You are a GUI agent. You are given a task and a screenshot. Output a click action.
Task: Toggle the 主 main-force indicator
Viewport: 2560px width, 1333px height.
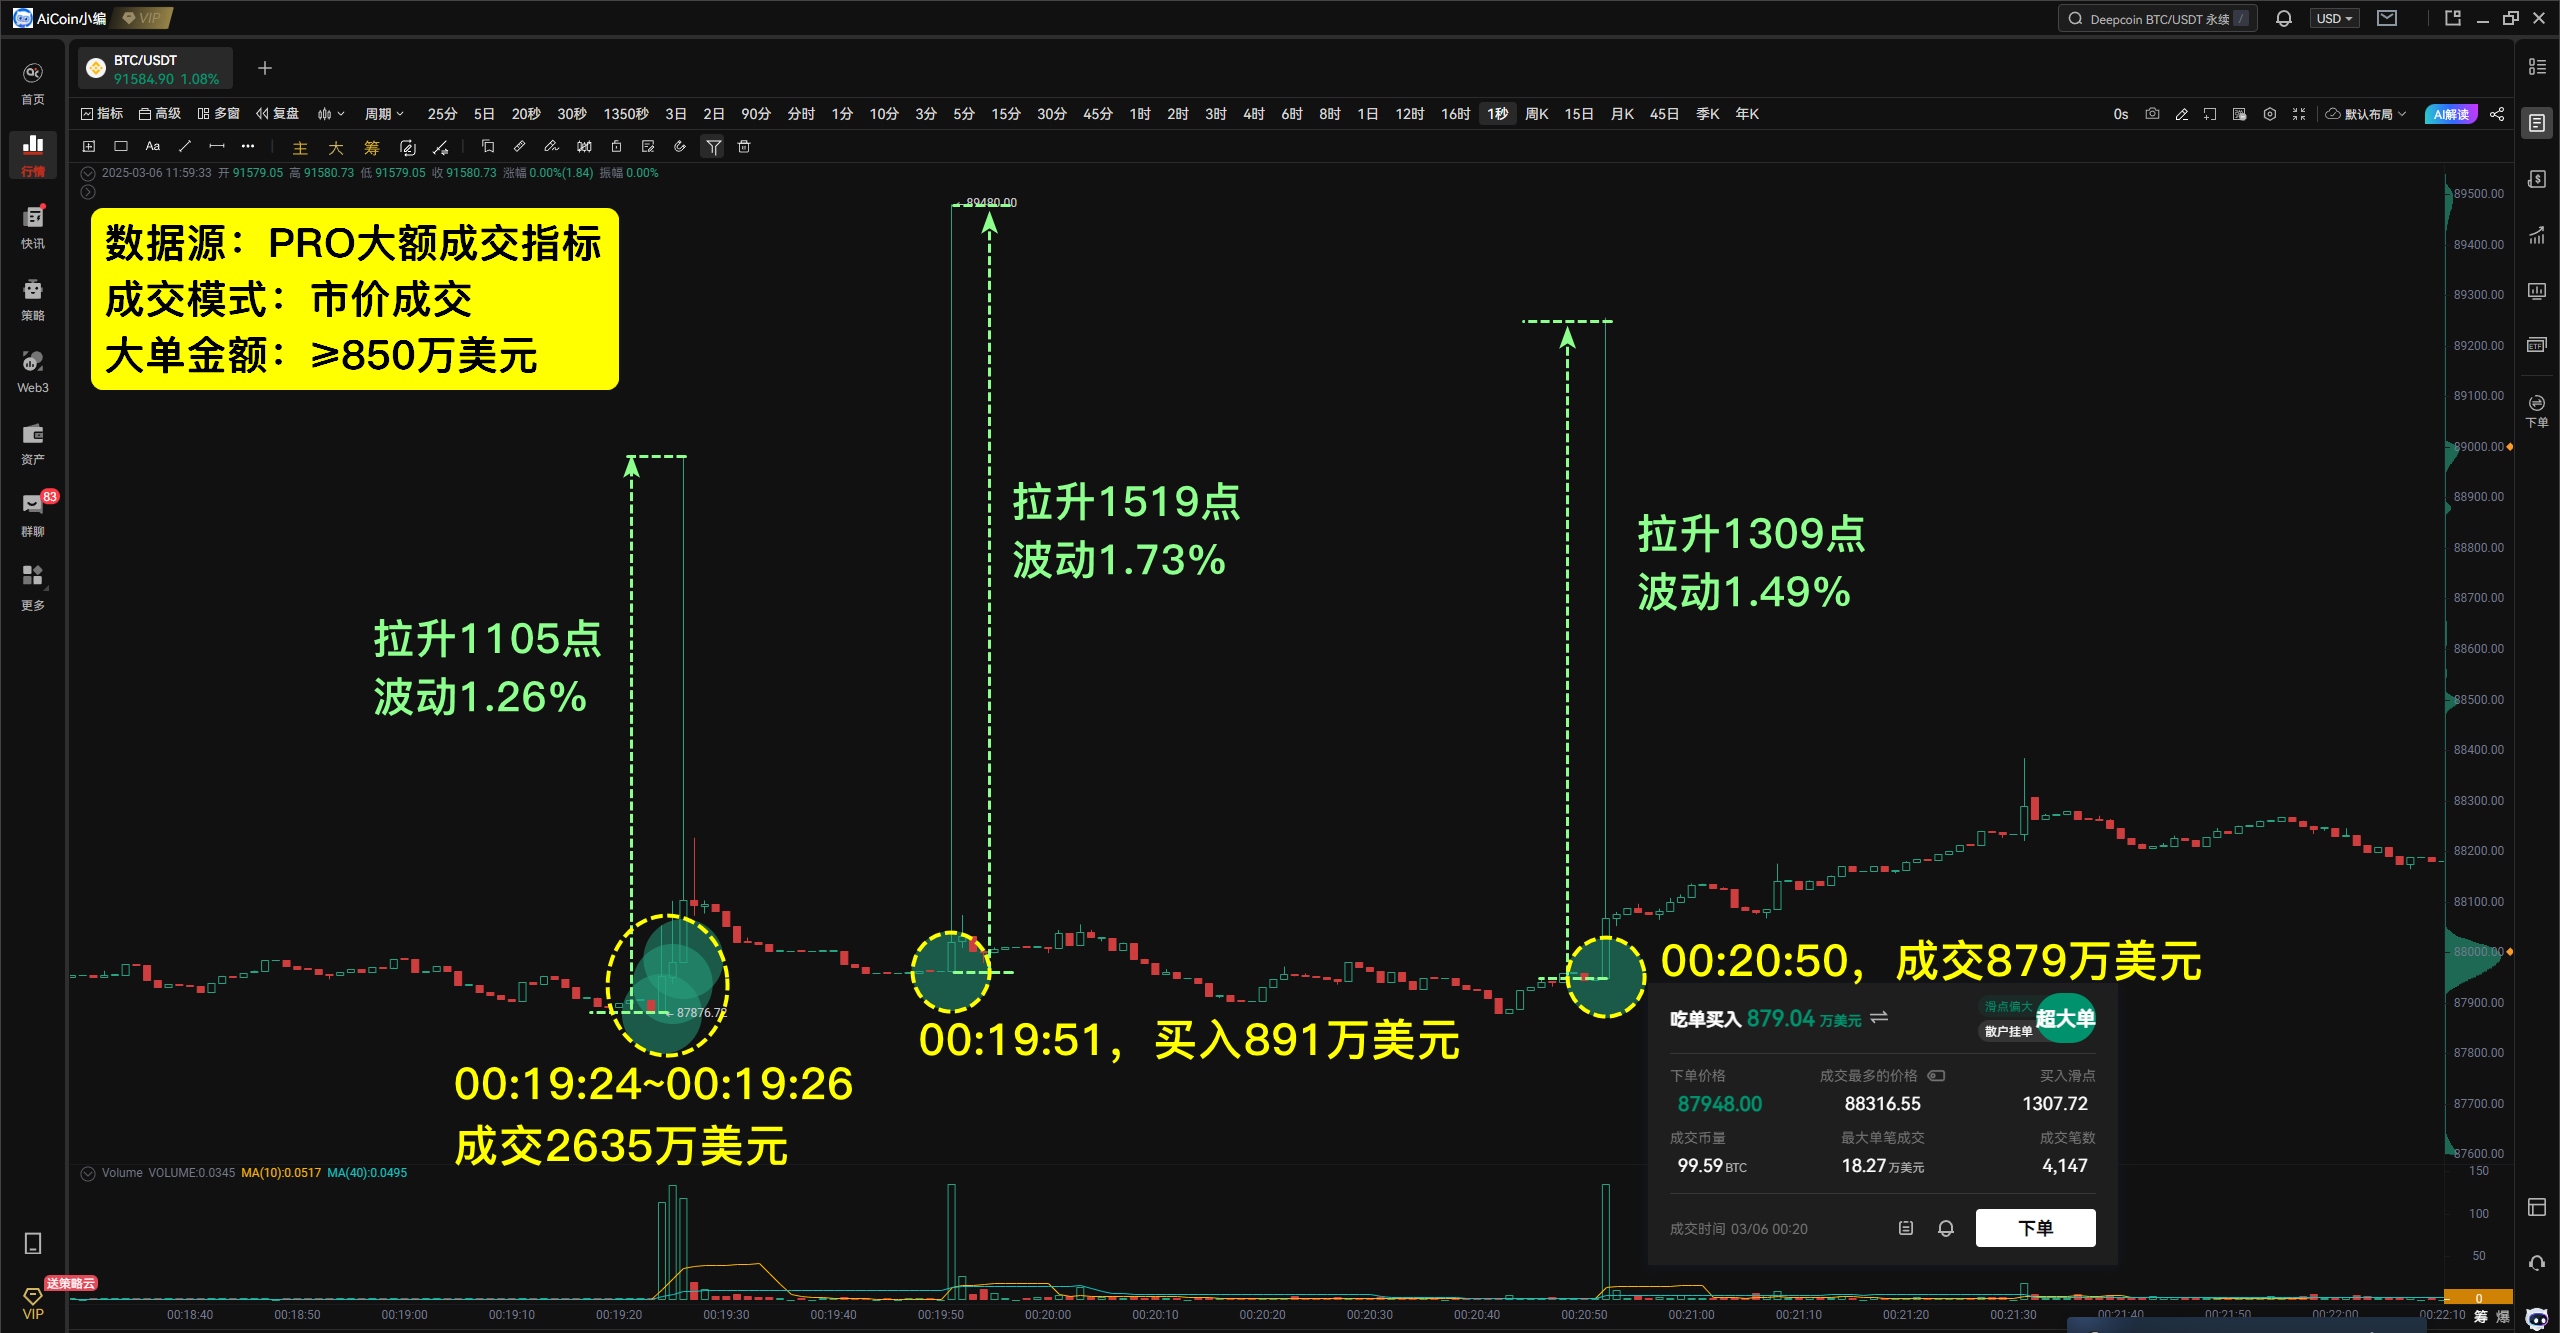tap(300, 148)
